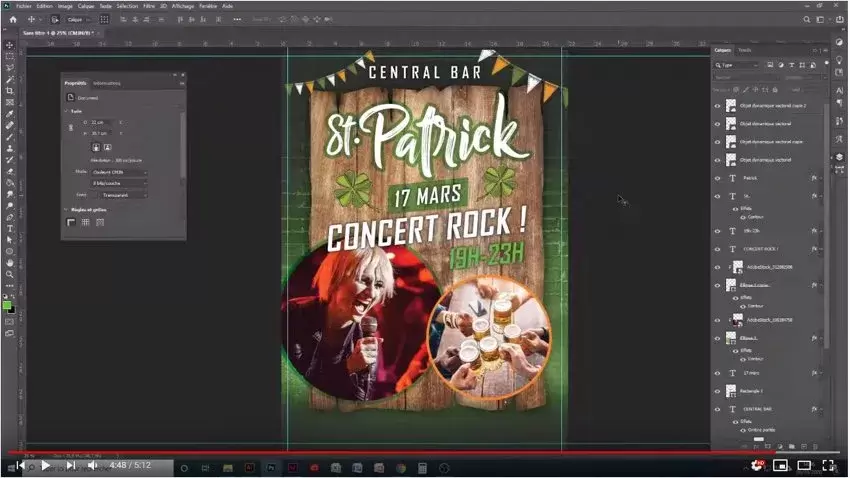The width and height of the screenshot is (850, 478).
Task: Select the Eraser tool
Action: tap(10, 171)
